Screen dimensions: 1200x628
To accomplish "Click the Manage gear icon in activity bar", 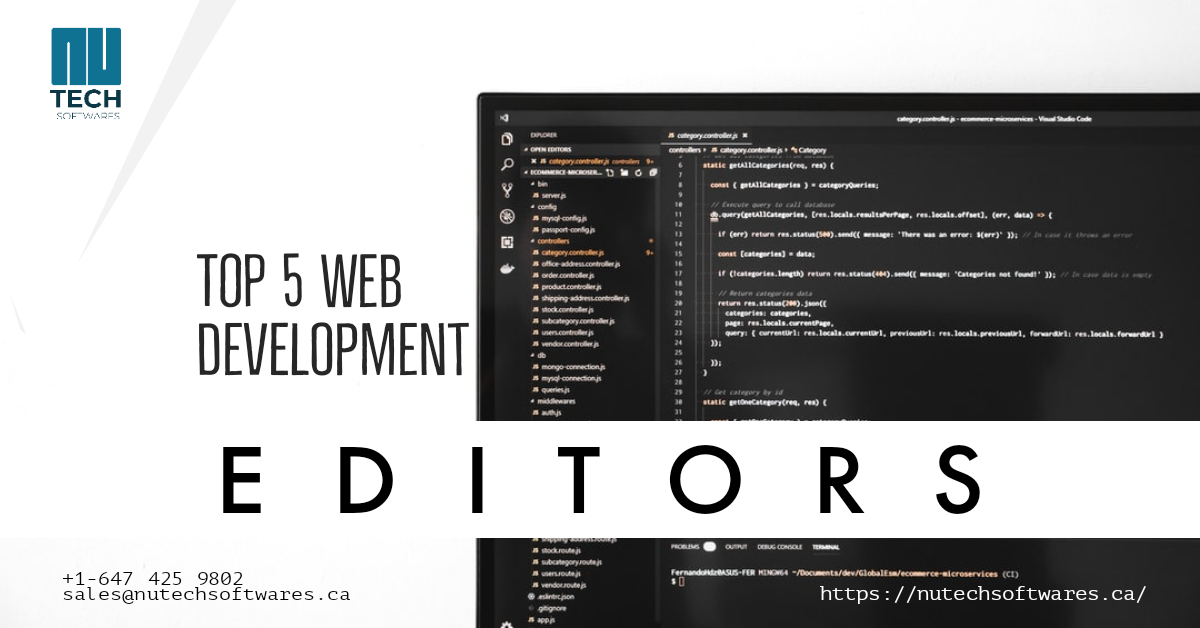I will [507, 624].
